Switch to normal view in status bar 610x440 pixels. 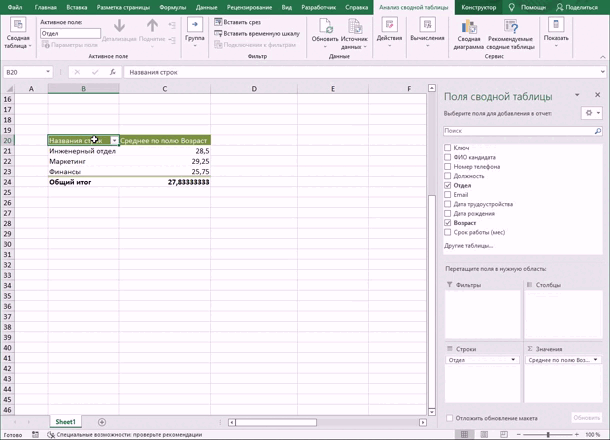pyautogui.click(x=464, y=434)
